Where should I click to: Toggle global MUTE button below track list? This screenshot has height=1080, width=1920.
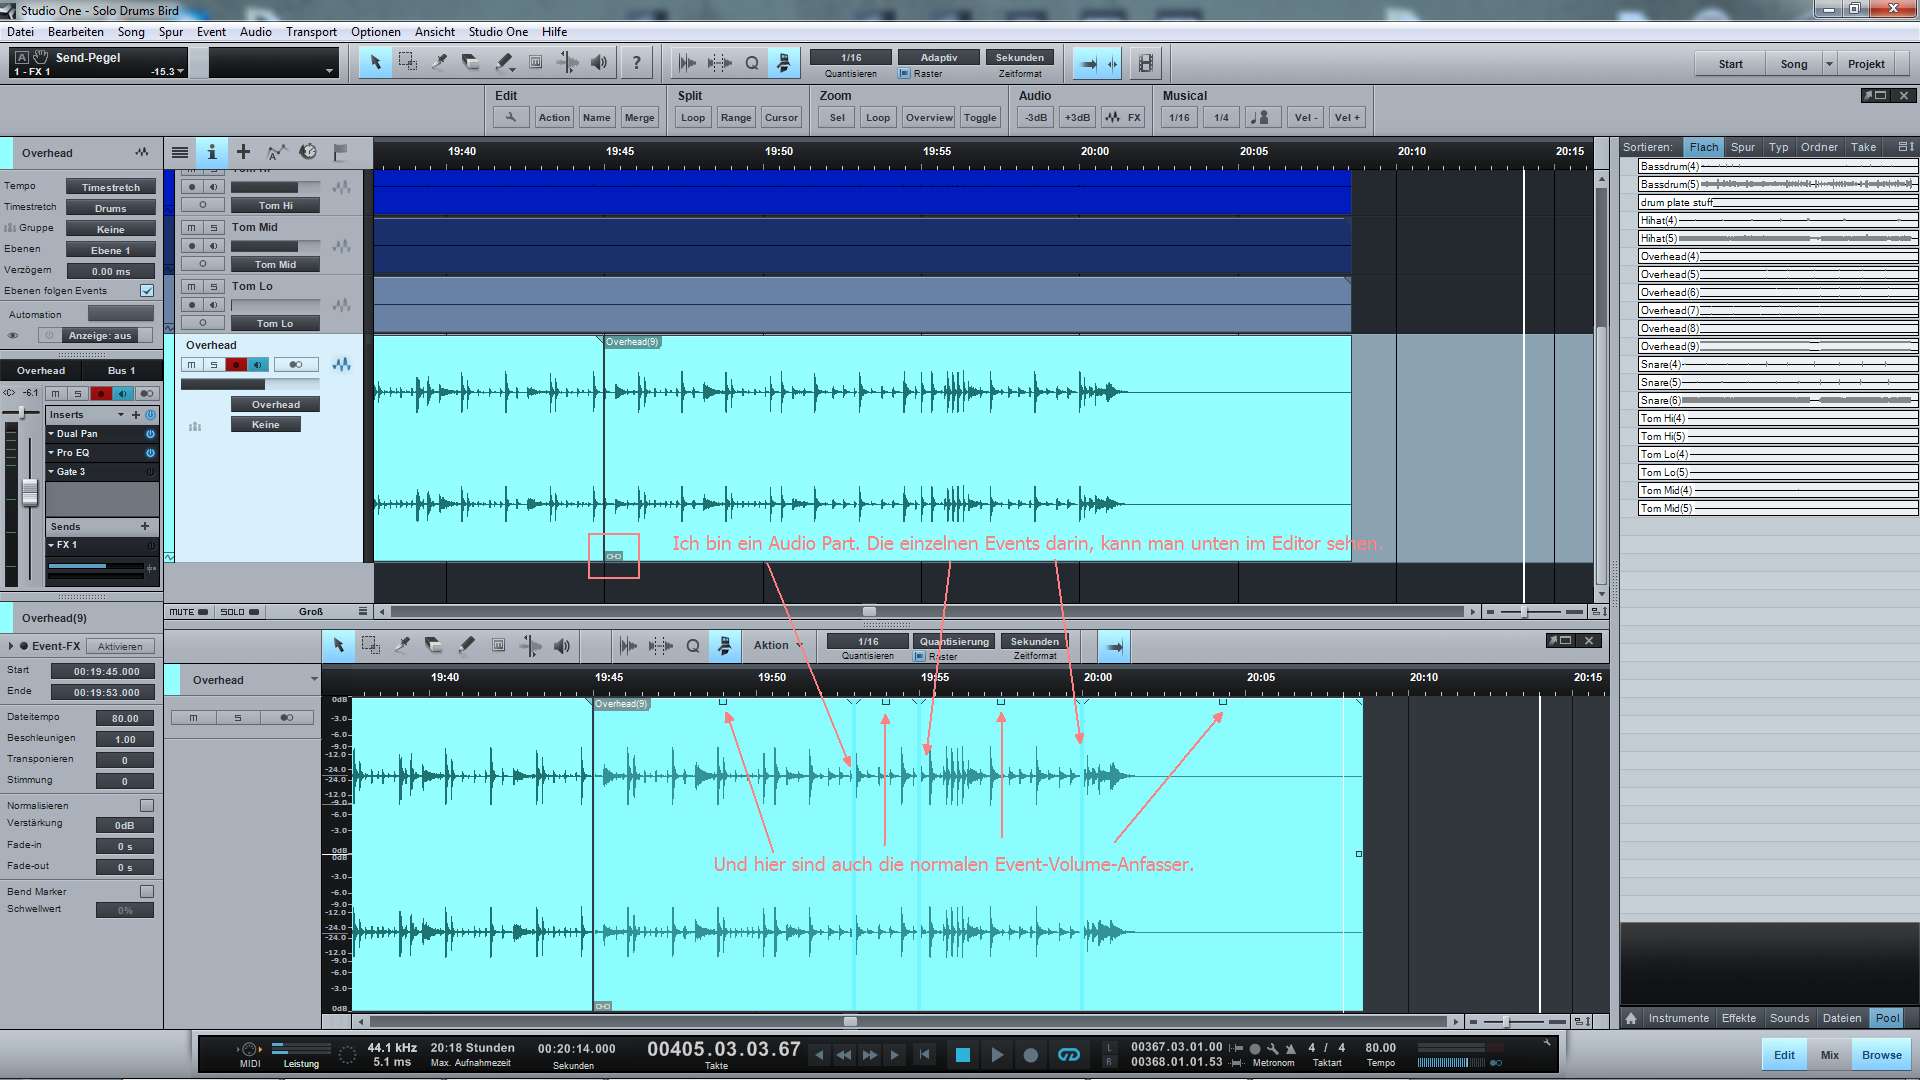pos(189,612)
